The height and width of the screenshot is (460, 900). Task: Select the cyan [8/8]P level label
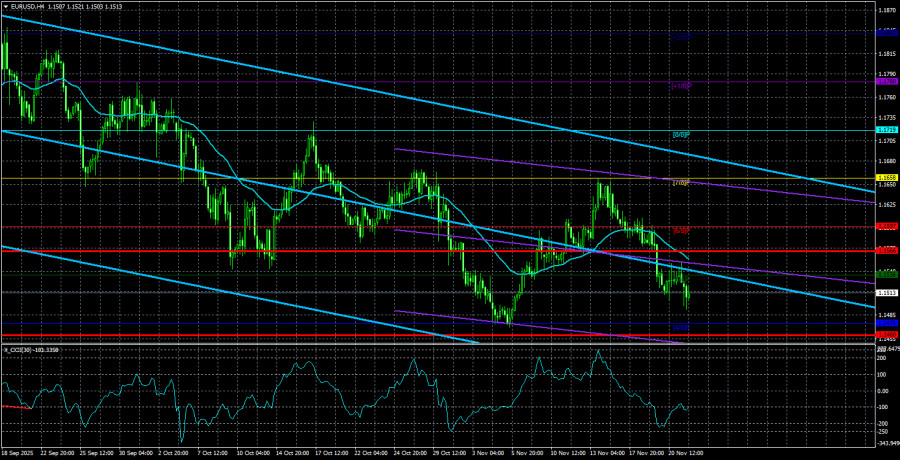click(x=680, y=134)
